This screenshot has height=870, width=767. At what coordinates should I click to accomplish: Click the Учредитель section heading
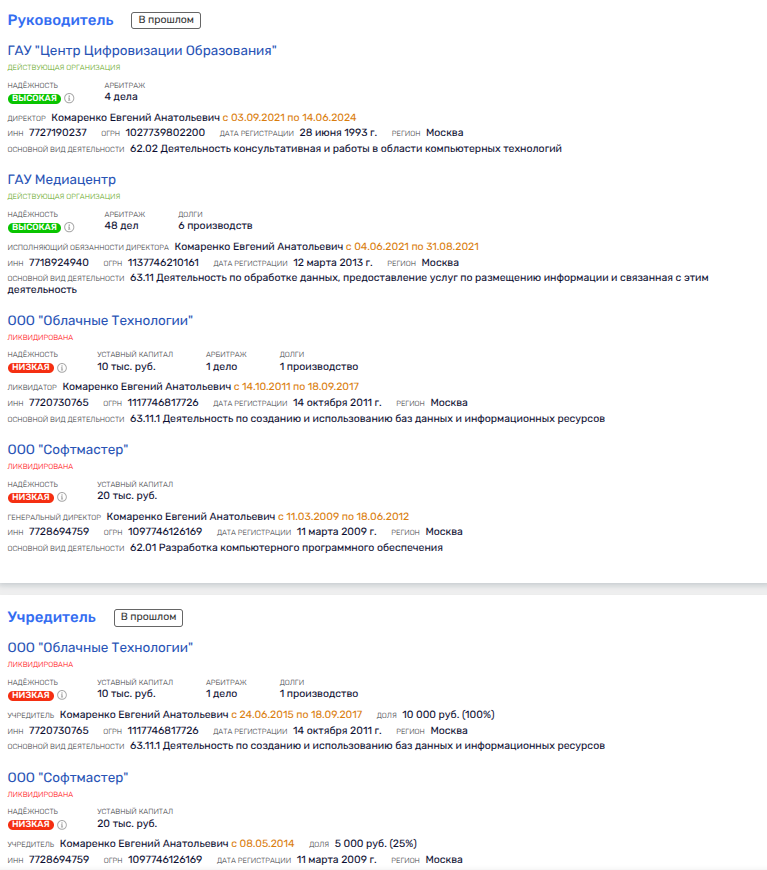click(x=52, y=617)
